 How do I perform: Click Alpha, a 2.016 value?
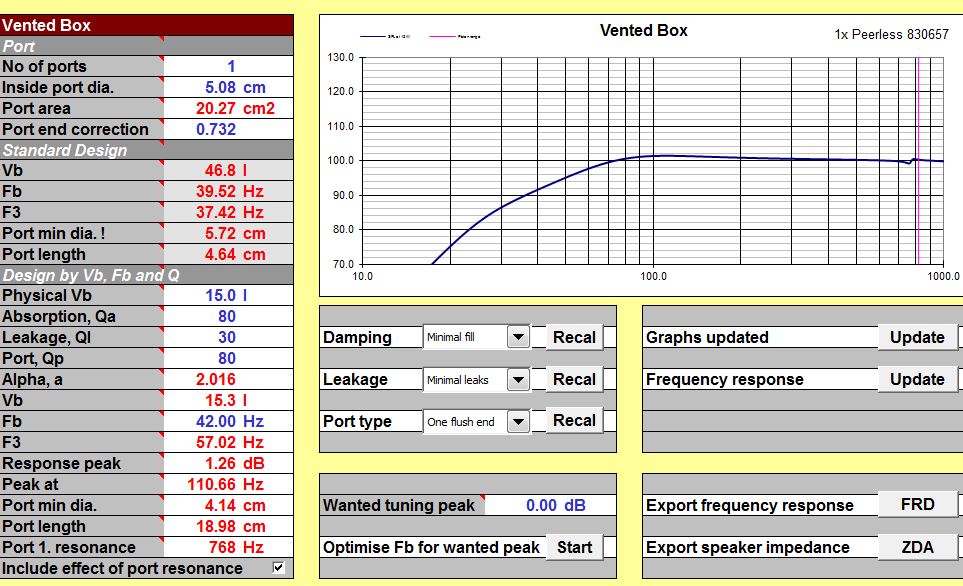coord(228,379)
